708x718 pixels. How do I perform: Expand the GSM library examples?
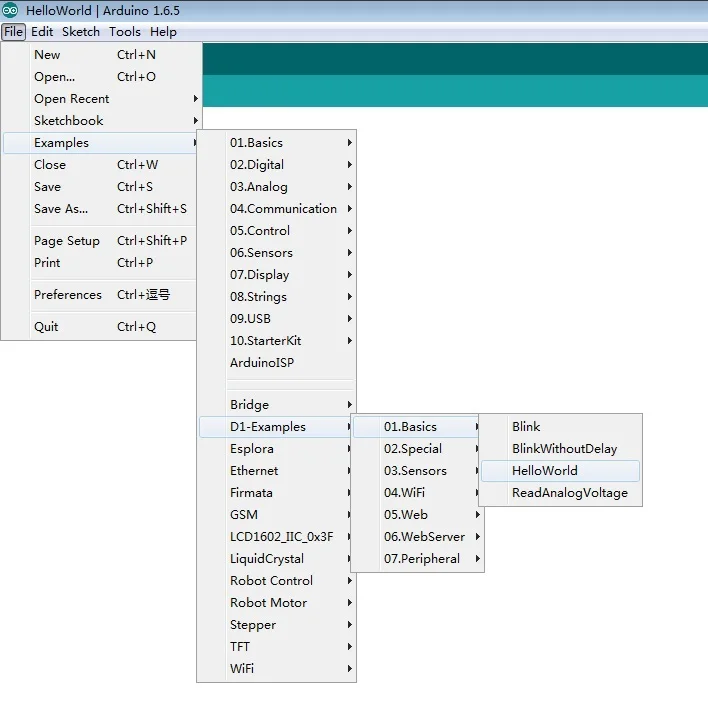275,514
